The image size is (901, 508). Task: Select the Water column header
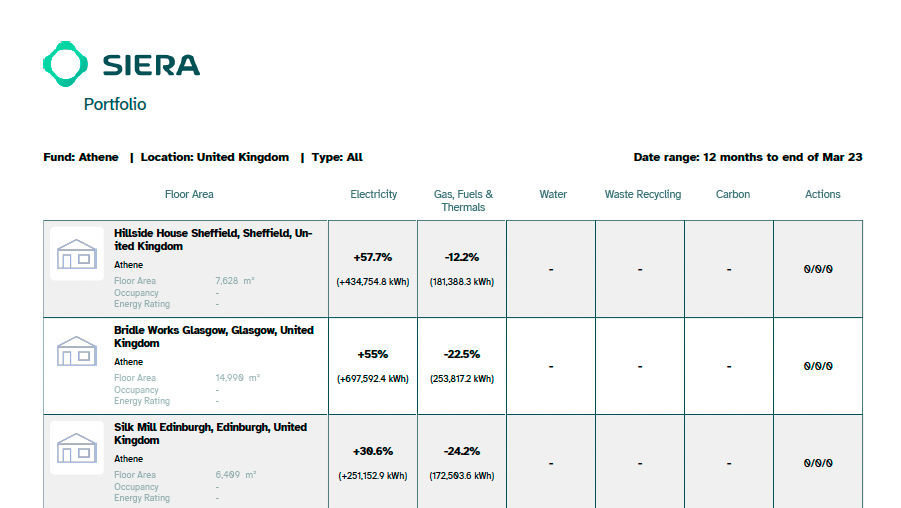click(553, 194)
